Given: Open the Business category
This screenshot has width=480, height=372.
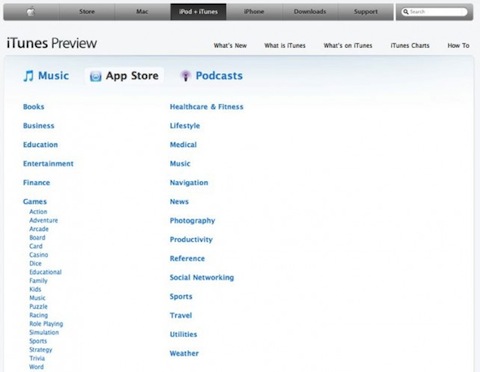Looking at the screenshot, I should (39, 126).
